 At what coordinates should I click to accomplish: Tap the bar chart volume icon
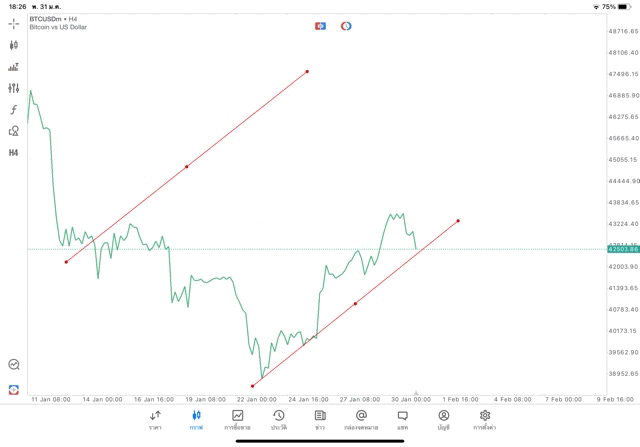coord(14,67)
